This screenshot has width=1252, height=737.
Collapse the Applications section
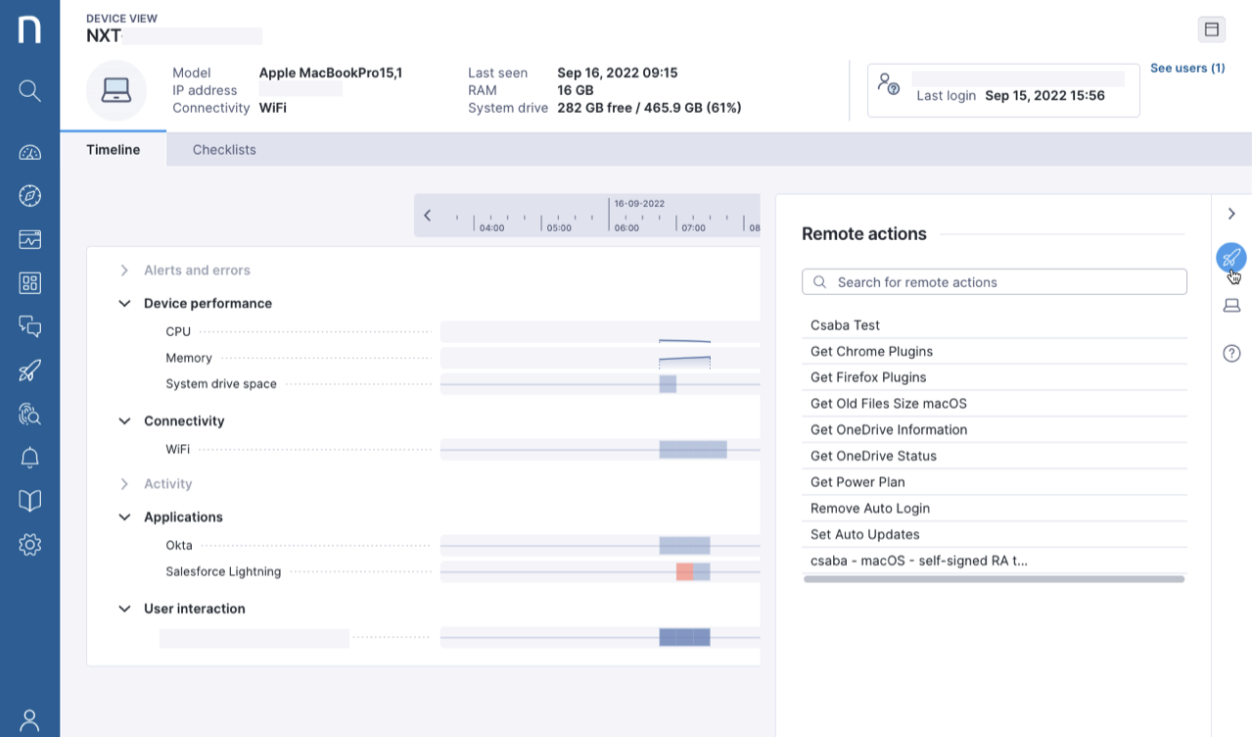[x=124, y=517]
